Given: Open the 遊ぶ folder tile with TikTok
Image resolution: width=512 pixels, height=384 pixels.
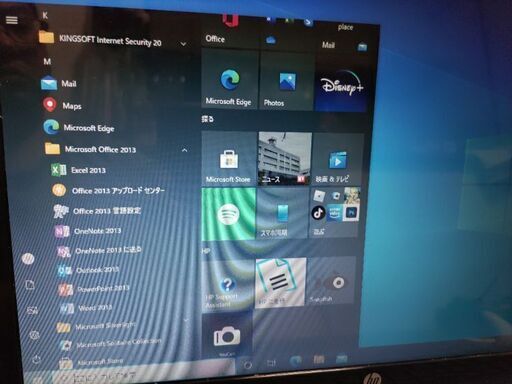Looking at the screenshot, I should click(x=335, y=212).
